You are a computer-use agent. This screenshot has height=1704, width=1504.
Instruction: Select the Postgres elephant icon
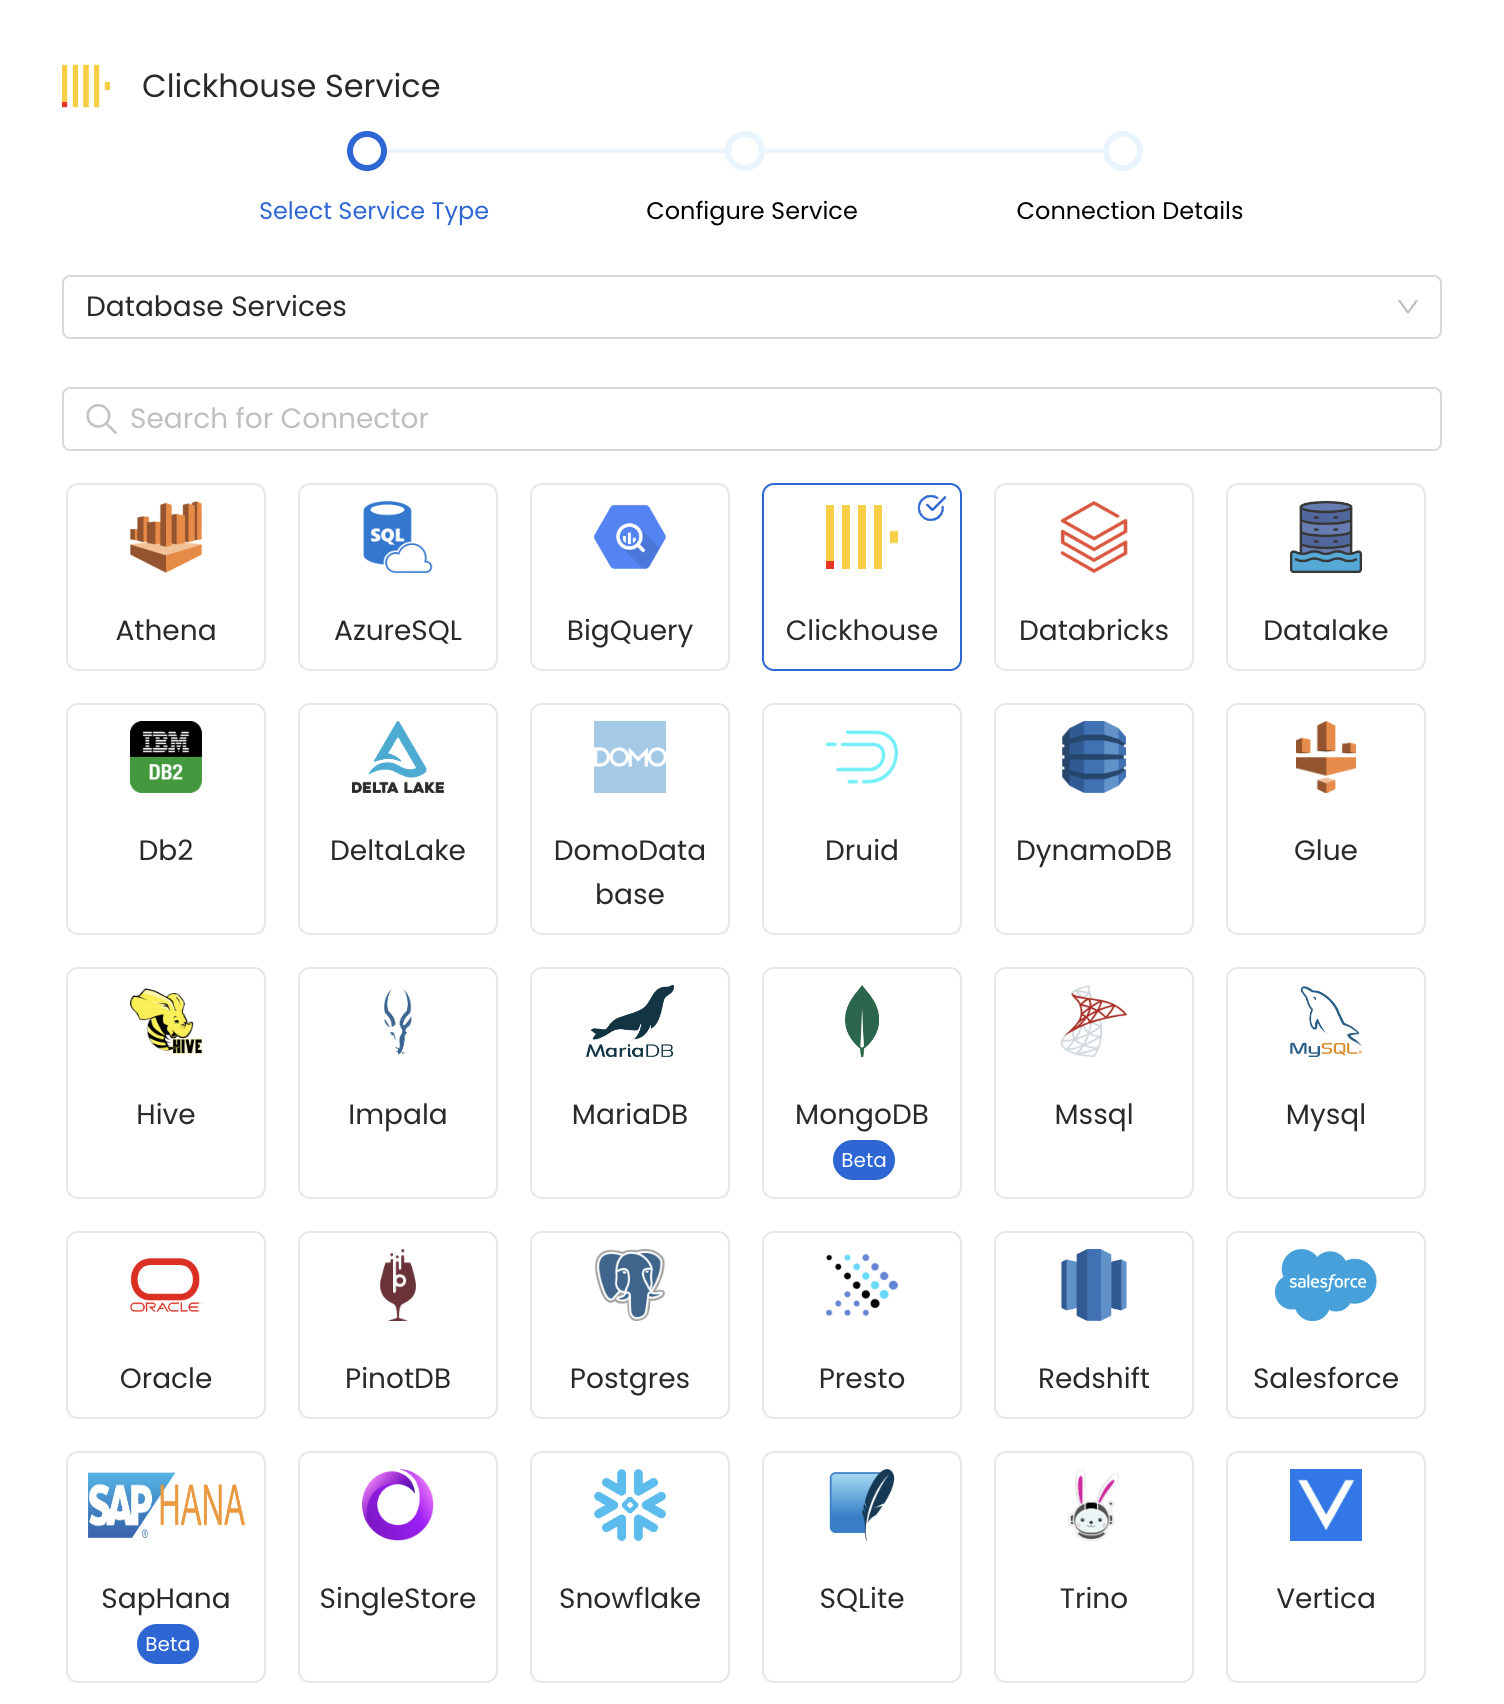point(630,1285)
